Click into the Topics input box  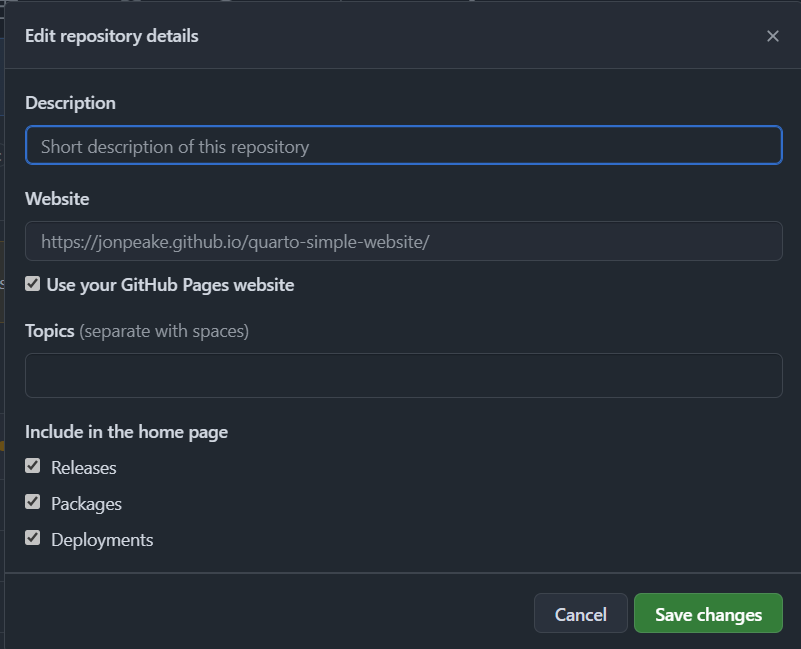click(x=404, y=376)
